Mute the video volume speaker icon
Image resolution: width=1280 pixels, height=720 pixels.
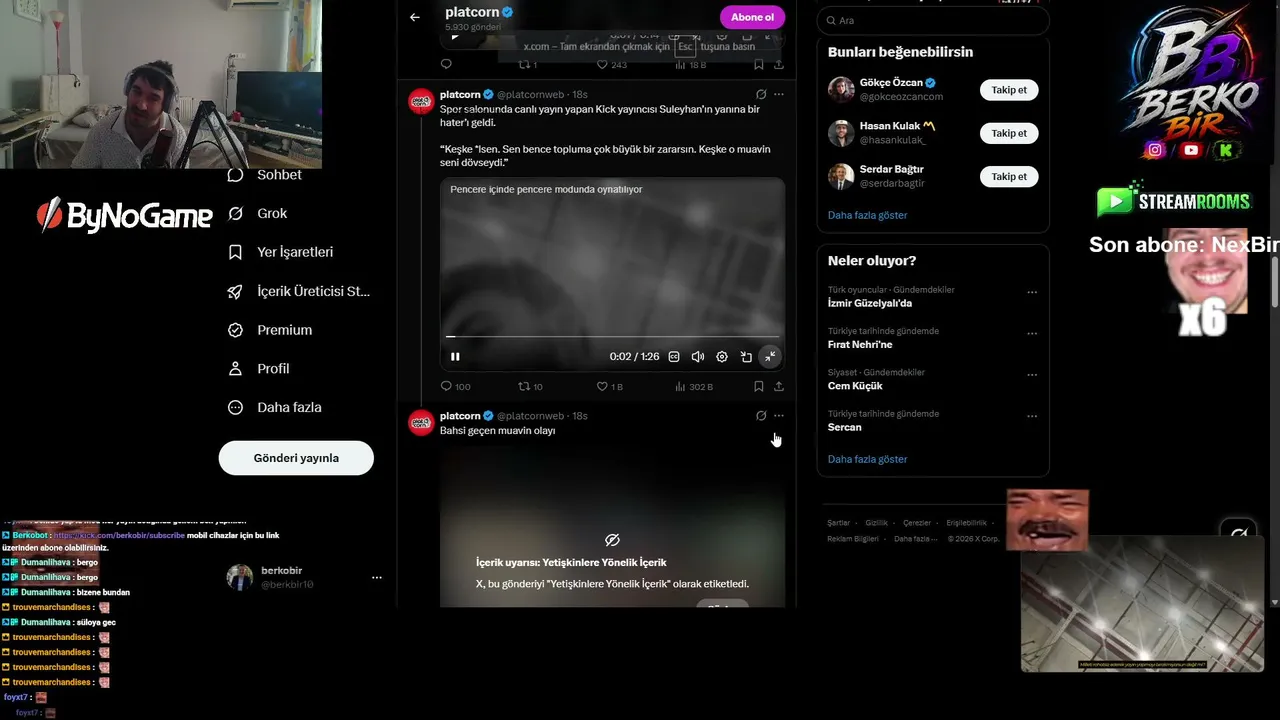(698, 357)
